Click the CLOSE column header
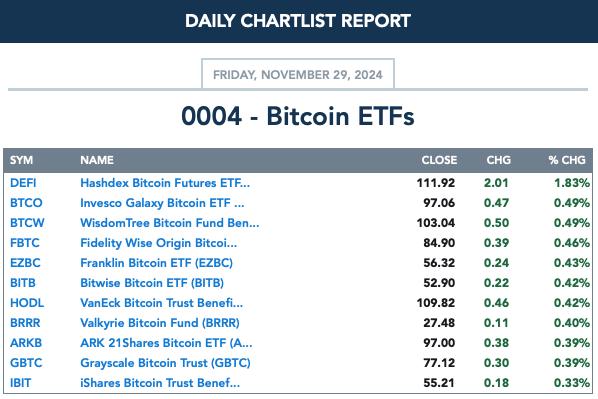The width and height of the screenshot is (598, 399). (439, 160)
